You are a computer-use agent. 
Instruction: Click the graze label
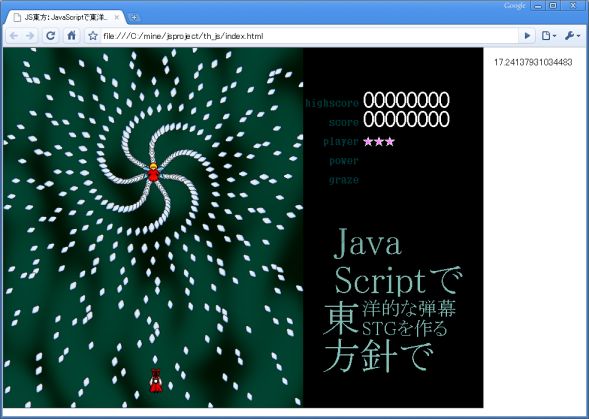coord(344,180)
